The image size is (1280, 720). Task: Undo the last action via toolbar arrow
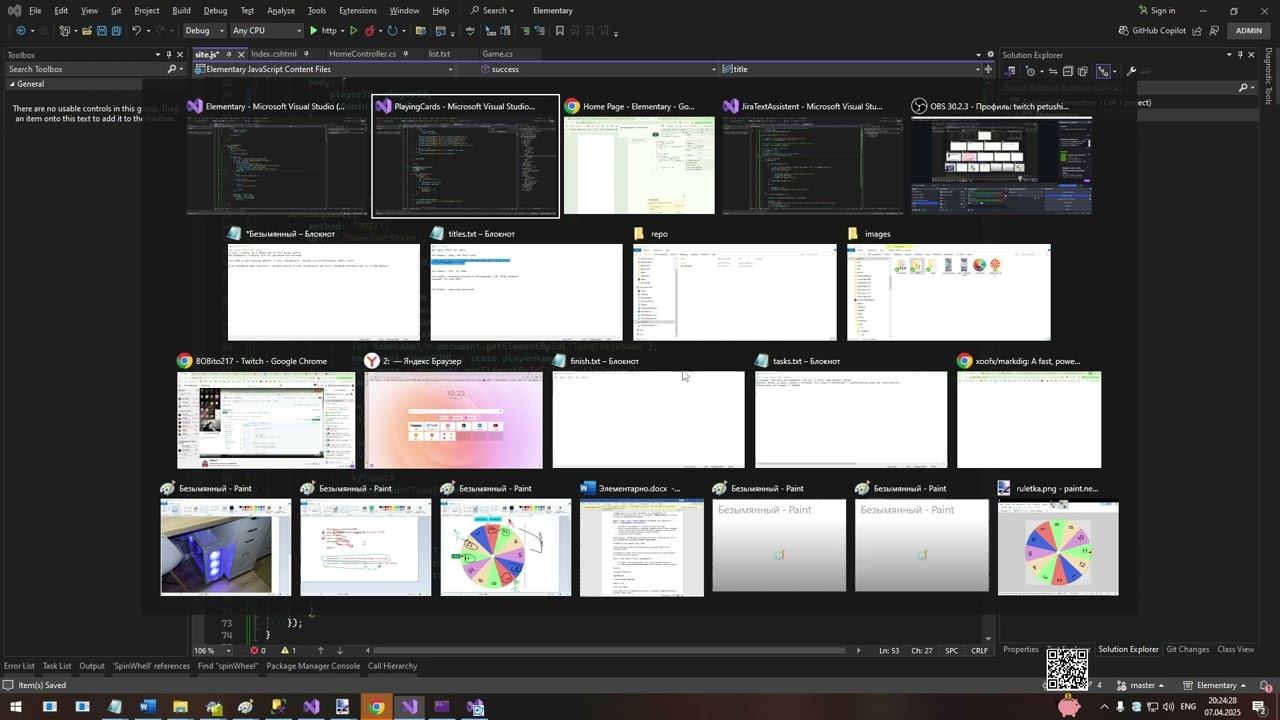pyautogui.click(x=137, y=31)
